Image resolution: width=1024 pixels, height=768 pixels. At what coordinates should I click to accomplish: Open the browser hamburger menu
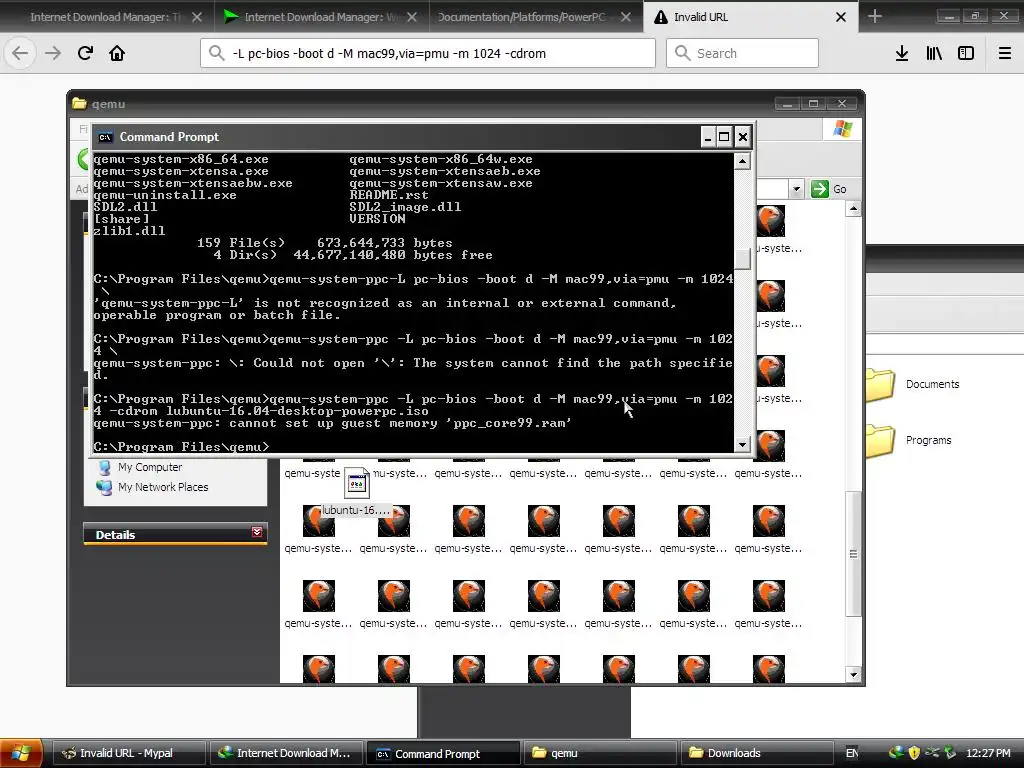(1004, 53)
